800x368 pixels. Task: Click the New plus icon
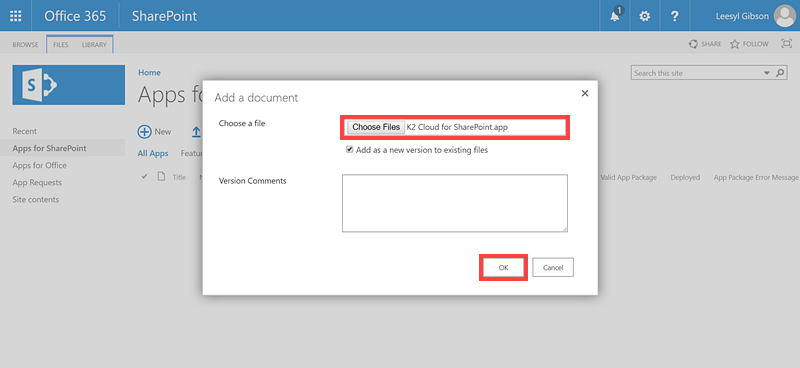pos(144,132)
